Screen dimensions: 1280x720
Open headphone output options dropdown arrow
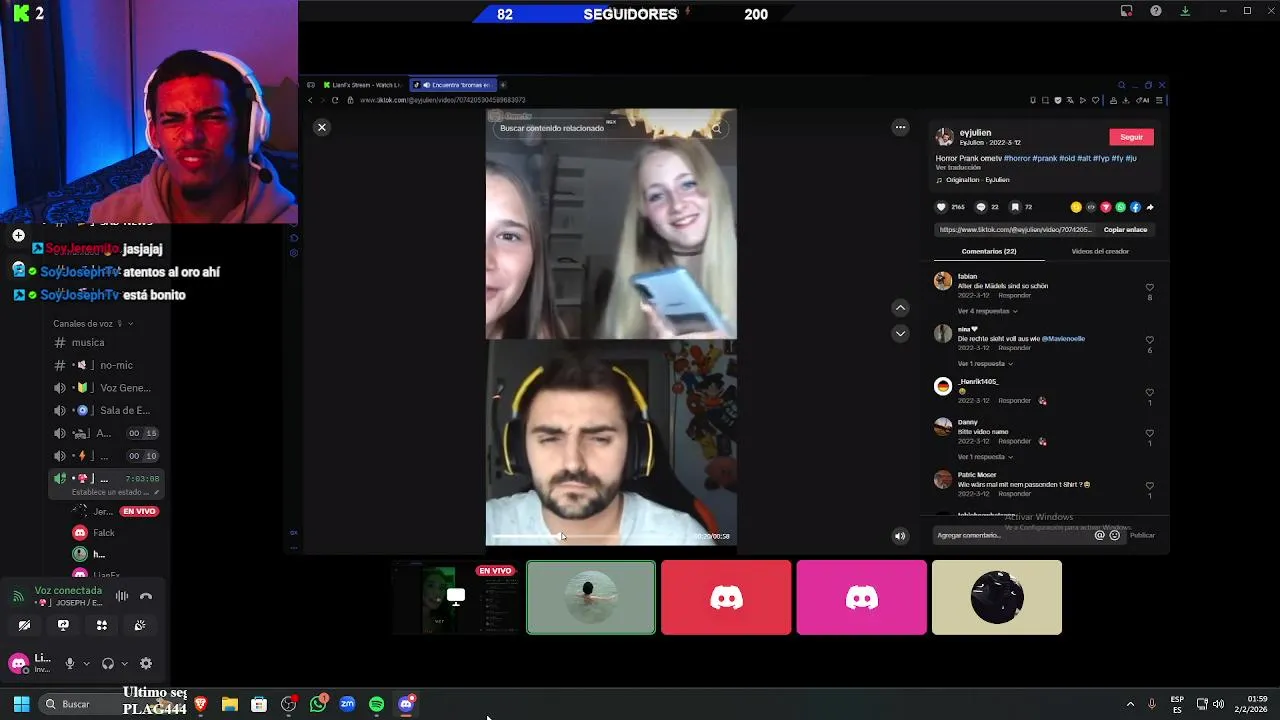125,663
